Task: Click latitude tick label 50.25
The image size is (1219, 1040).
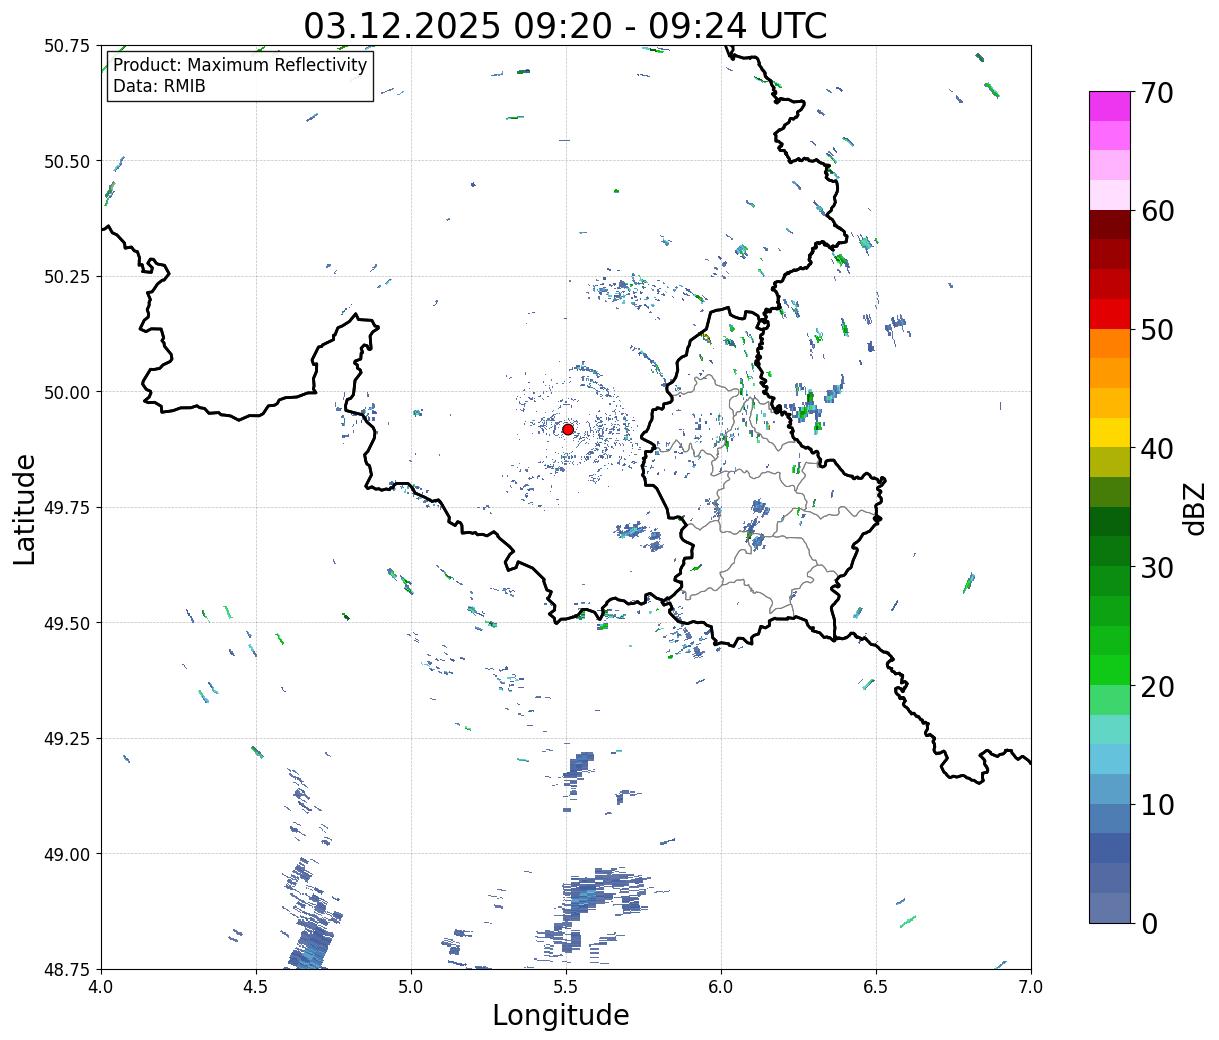Action: pos(67,277)
